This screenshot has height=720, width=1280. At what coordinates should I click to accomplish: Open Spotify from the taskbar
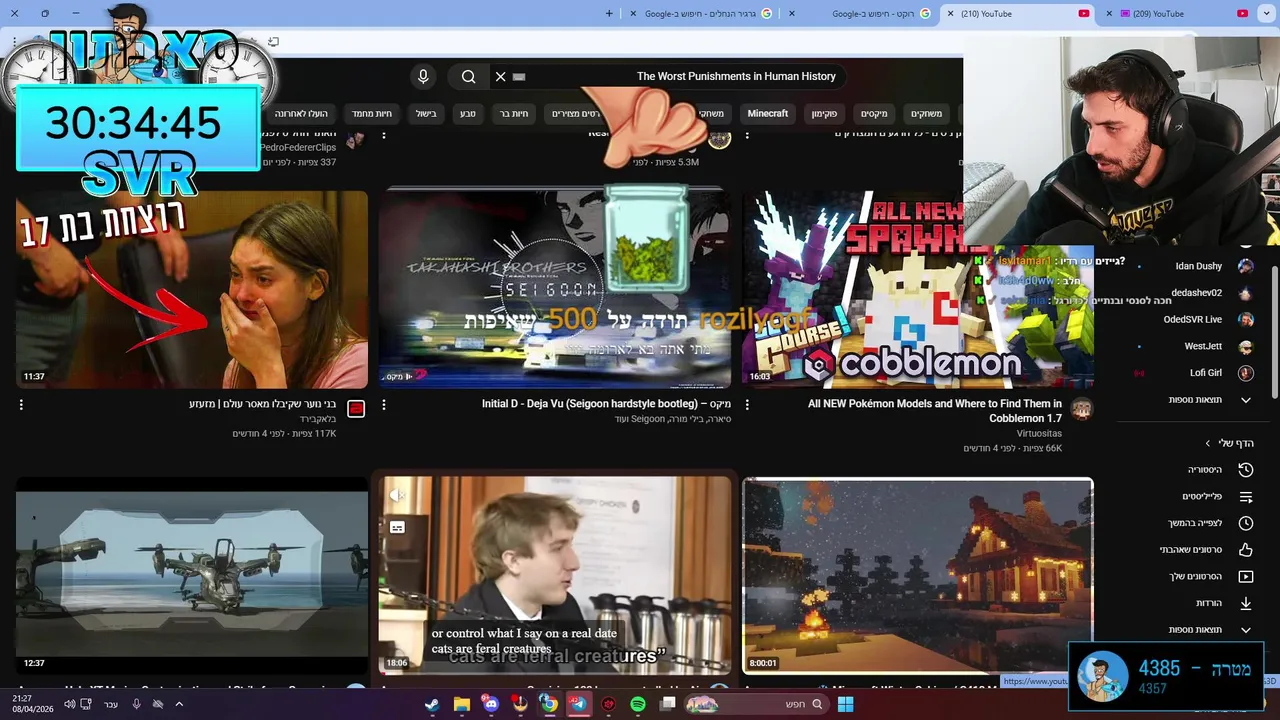pyautogui.click(x=638, y=704)
